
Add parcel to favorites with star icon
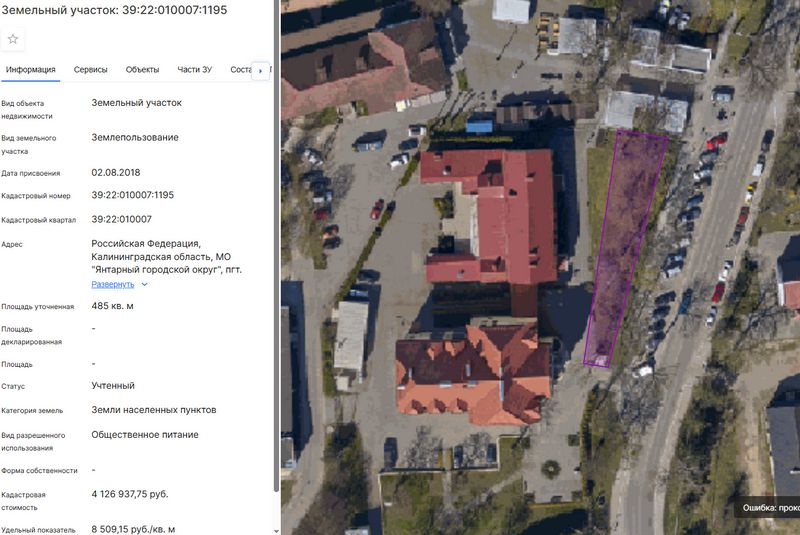[13, 39]
